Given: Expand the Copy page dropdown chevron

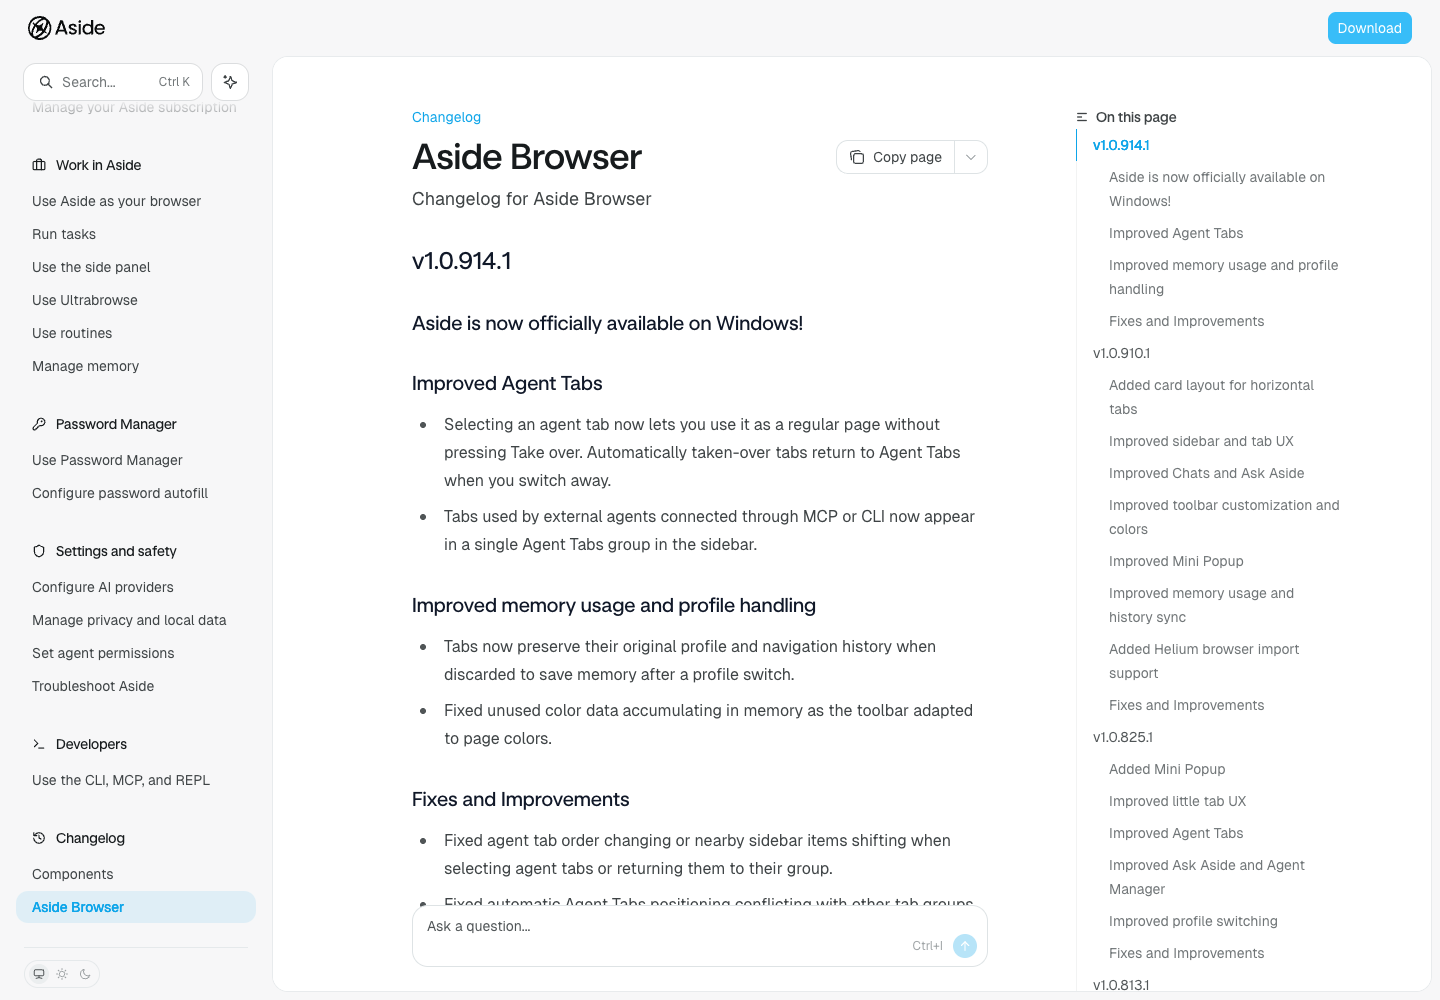Looking at the screenshot, I should tap(971, 157).
